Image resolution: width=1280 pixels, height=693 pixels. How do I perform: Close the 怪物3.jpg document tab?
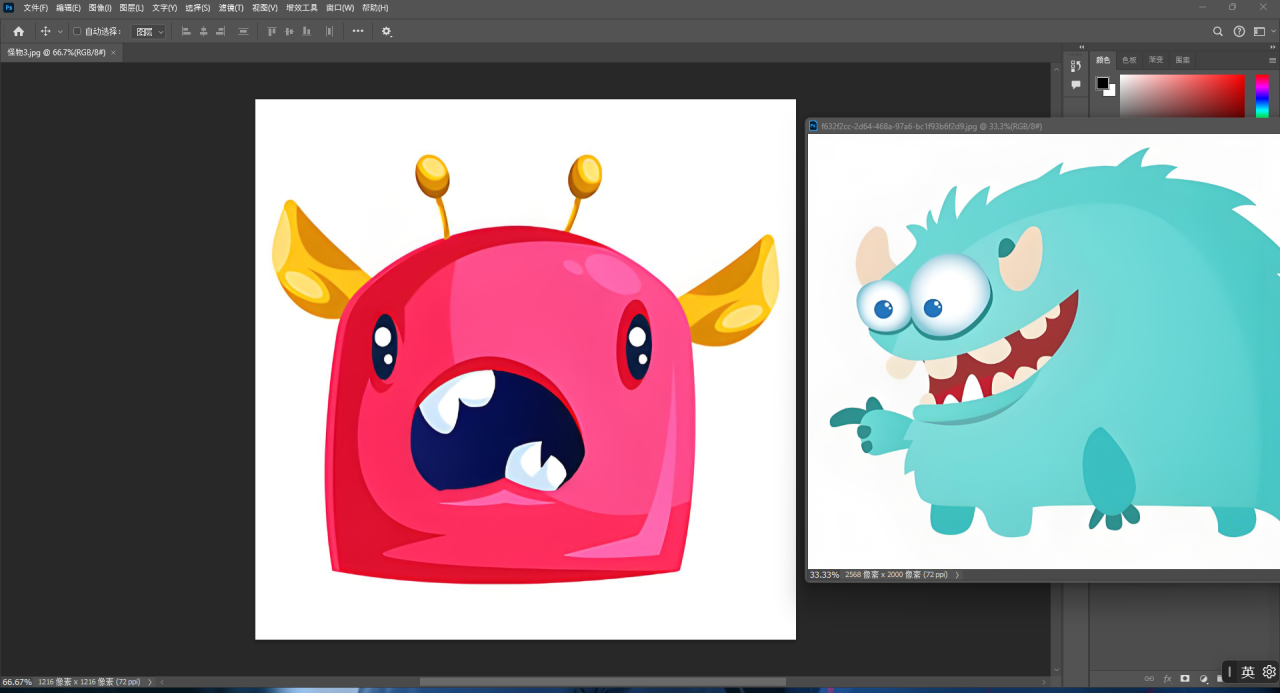click(113, 52)
